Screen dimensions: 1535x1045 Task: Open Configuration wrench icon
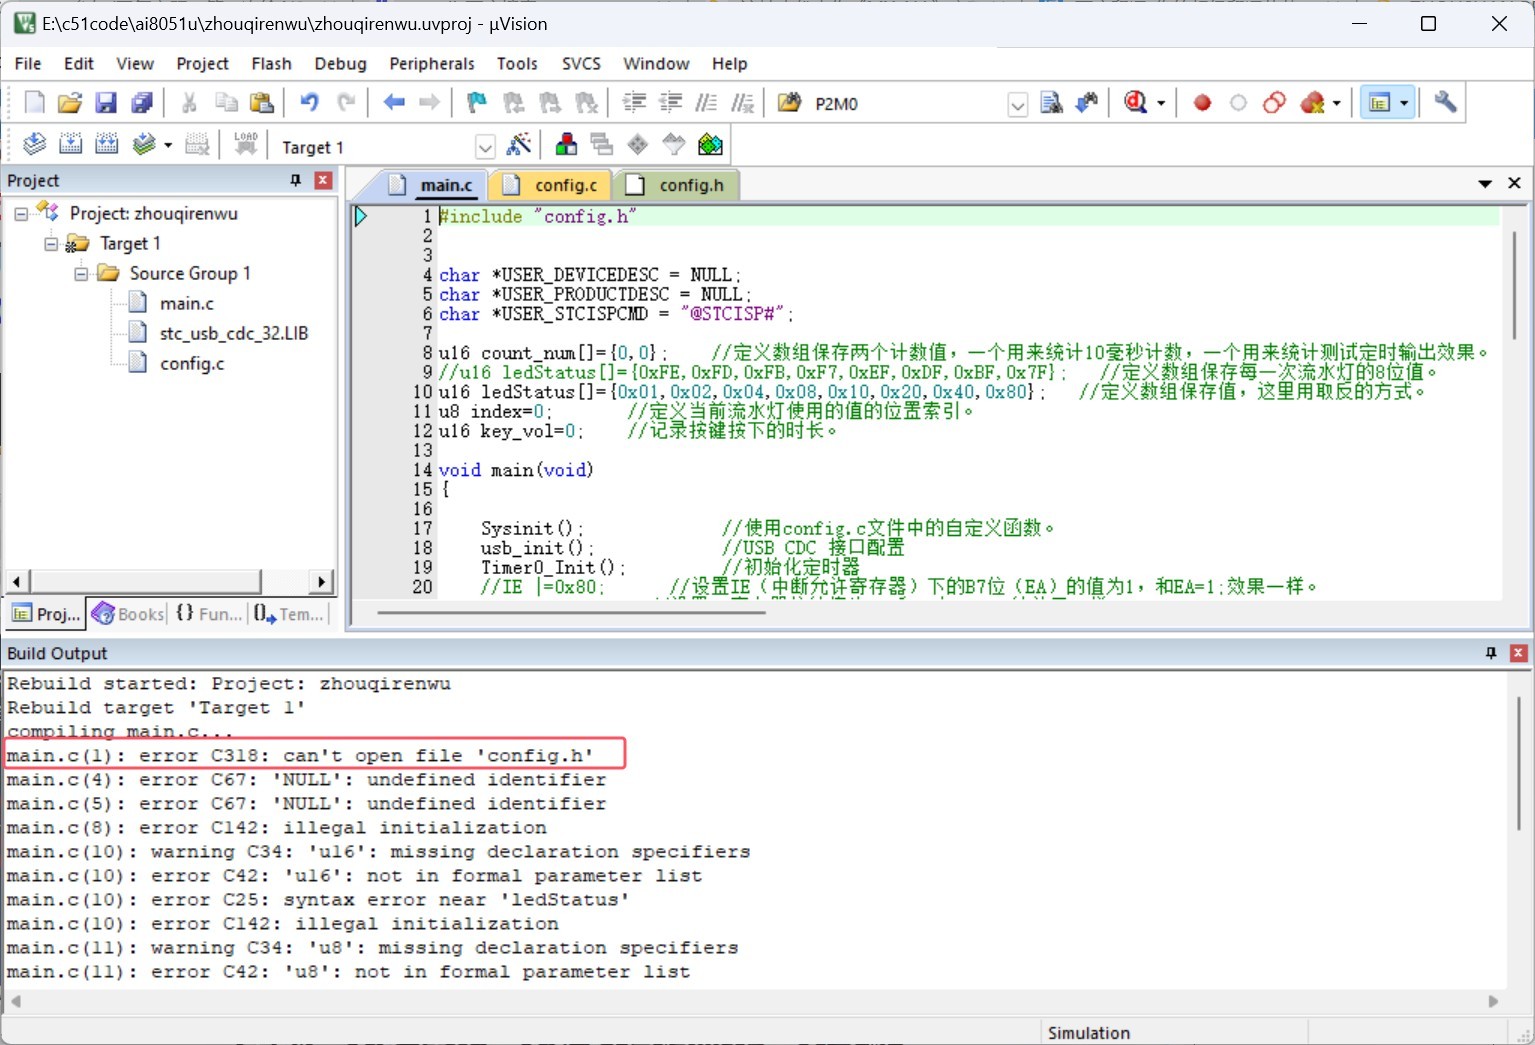pos(1445,103)
